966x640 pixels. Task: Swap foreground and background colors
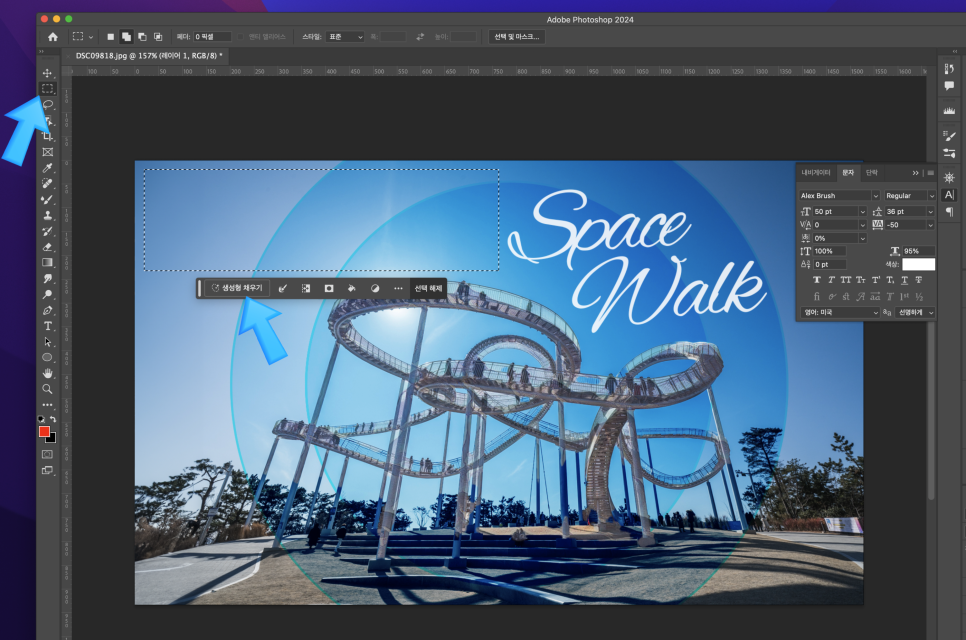point(53,419)
